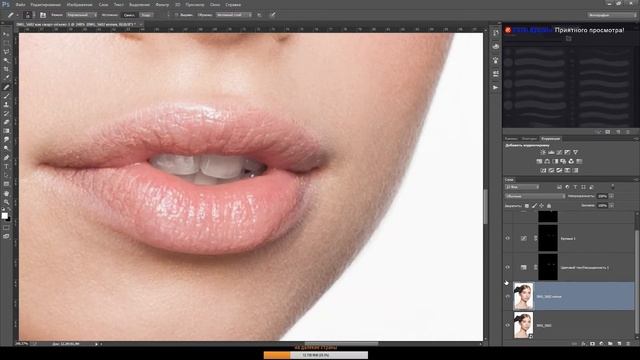
Task: Select the Кривые 1 layer mask thumbnail
Action: [x=548, y=238]
